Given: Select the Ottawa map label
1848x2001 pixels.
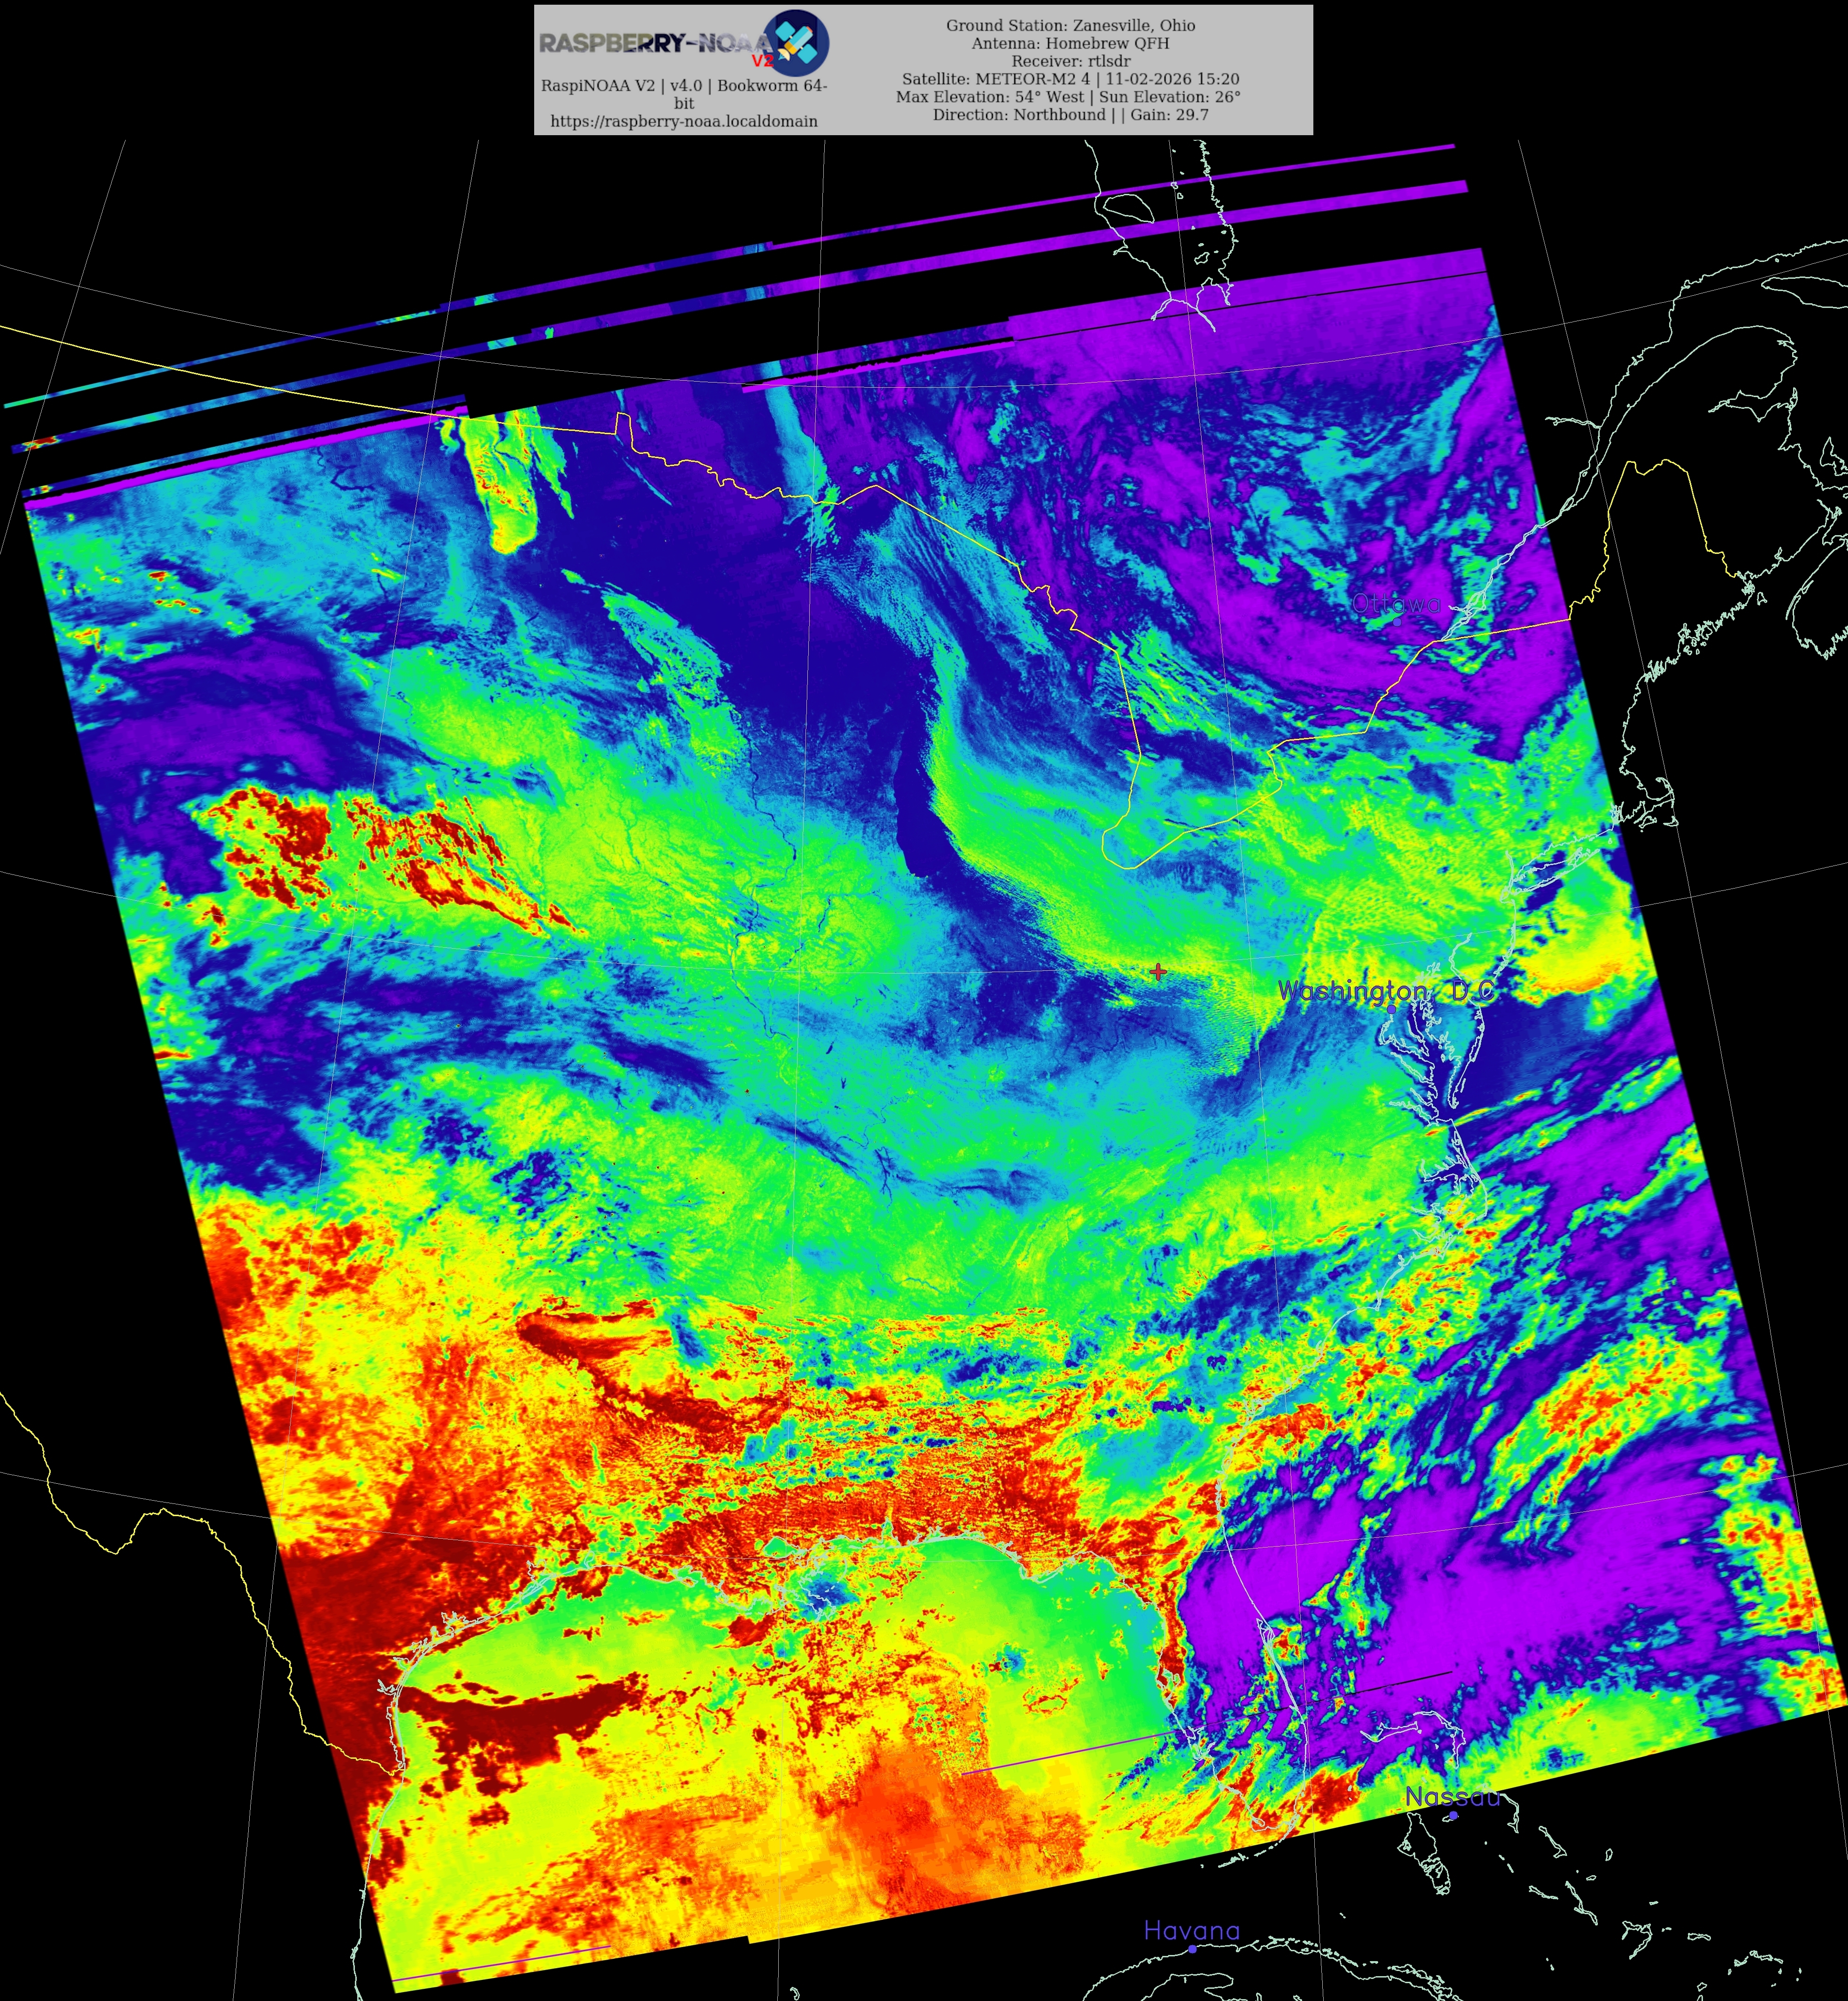Looking at the screenshot, I should tap(1396, 604).
